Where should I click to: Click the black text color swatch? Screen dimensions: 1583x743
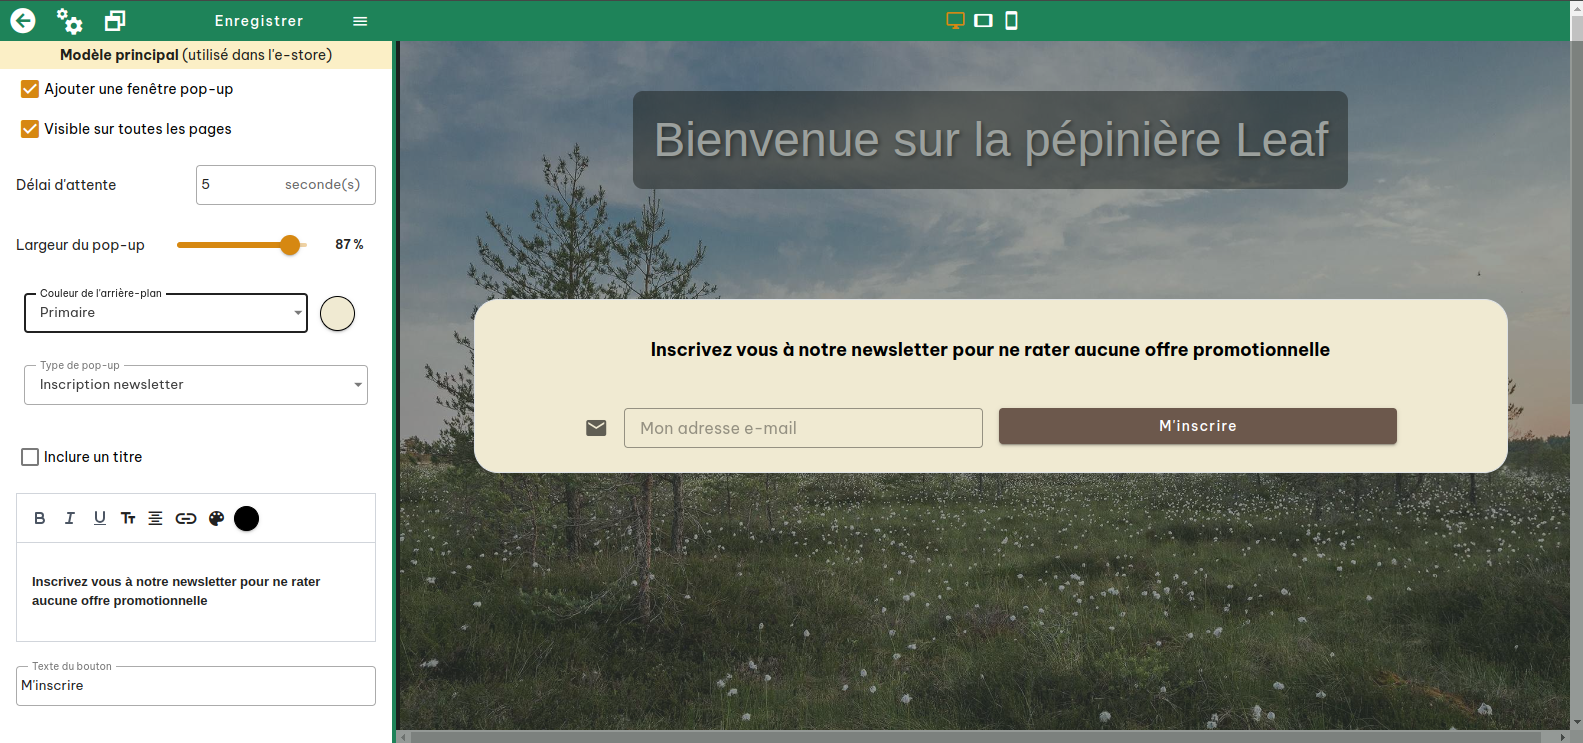[x=246, y=518]
